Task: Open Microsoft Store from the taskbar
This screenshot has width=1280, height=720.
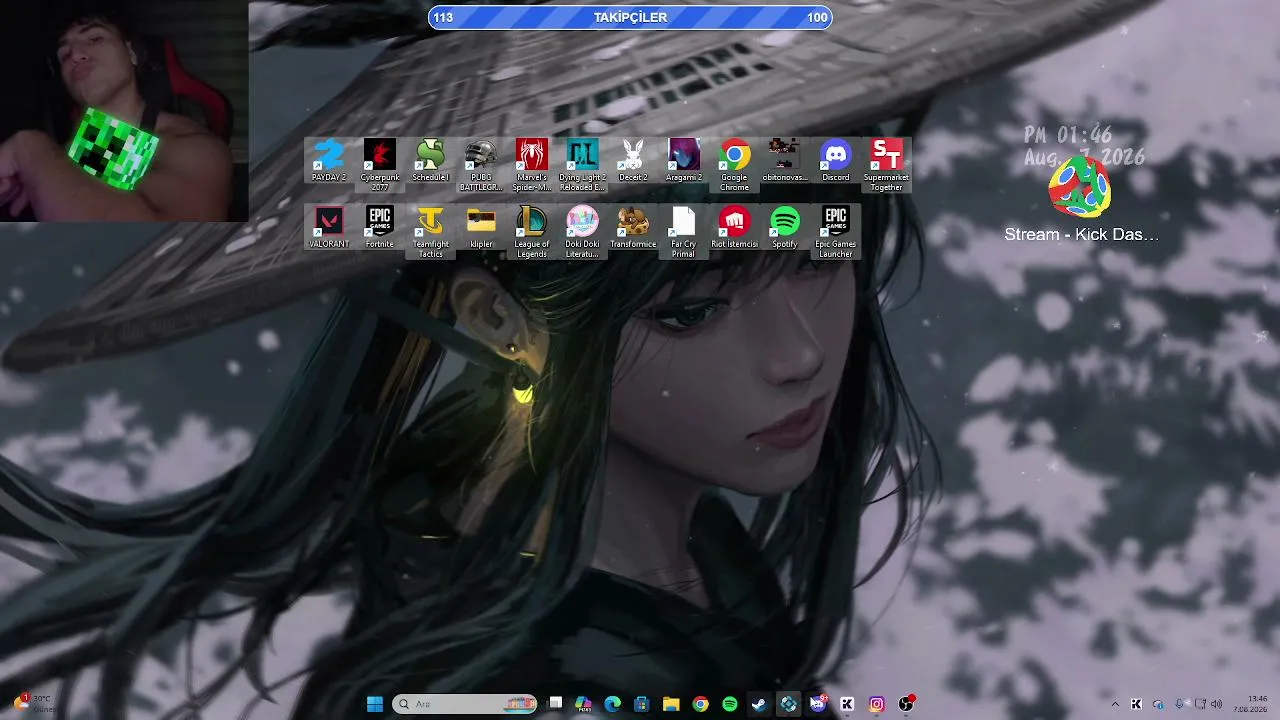Action: coord(642,704)
